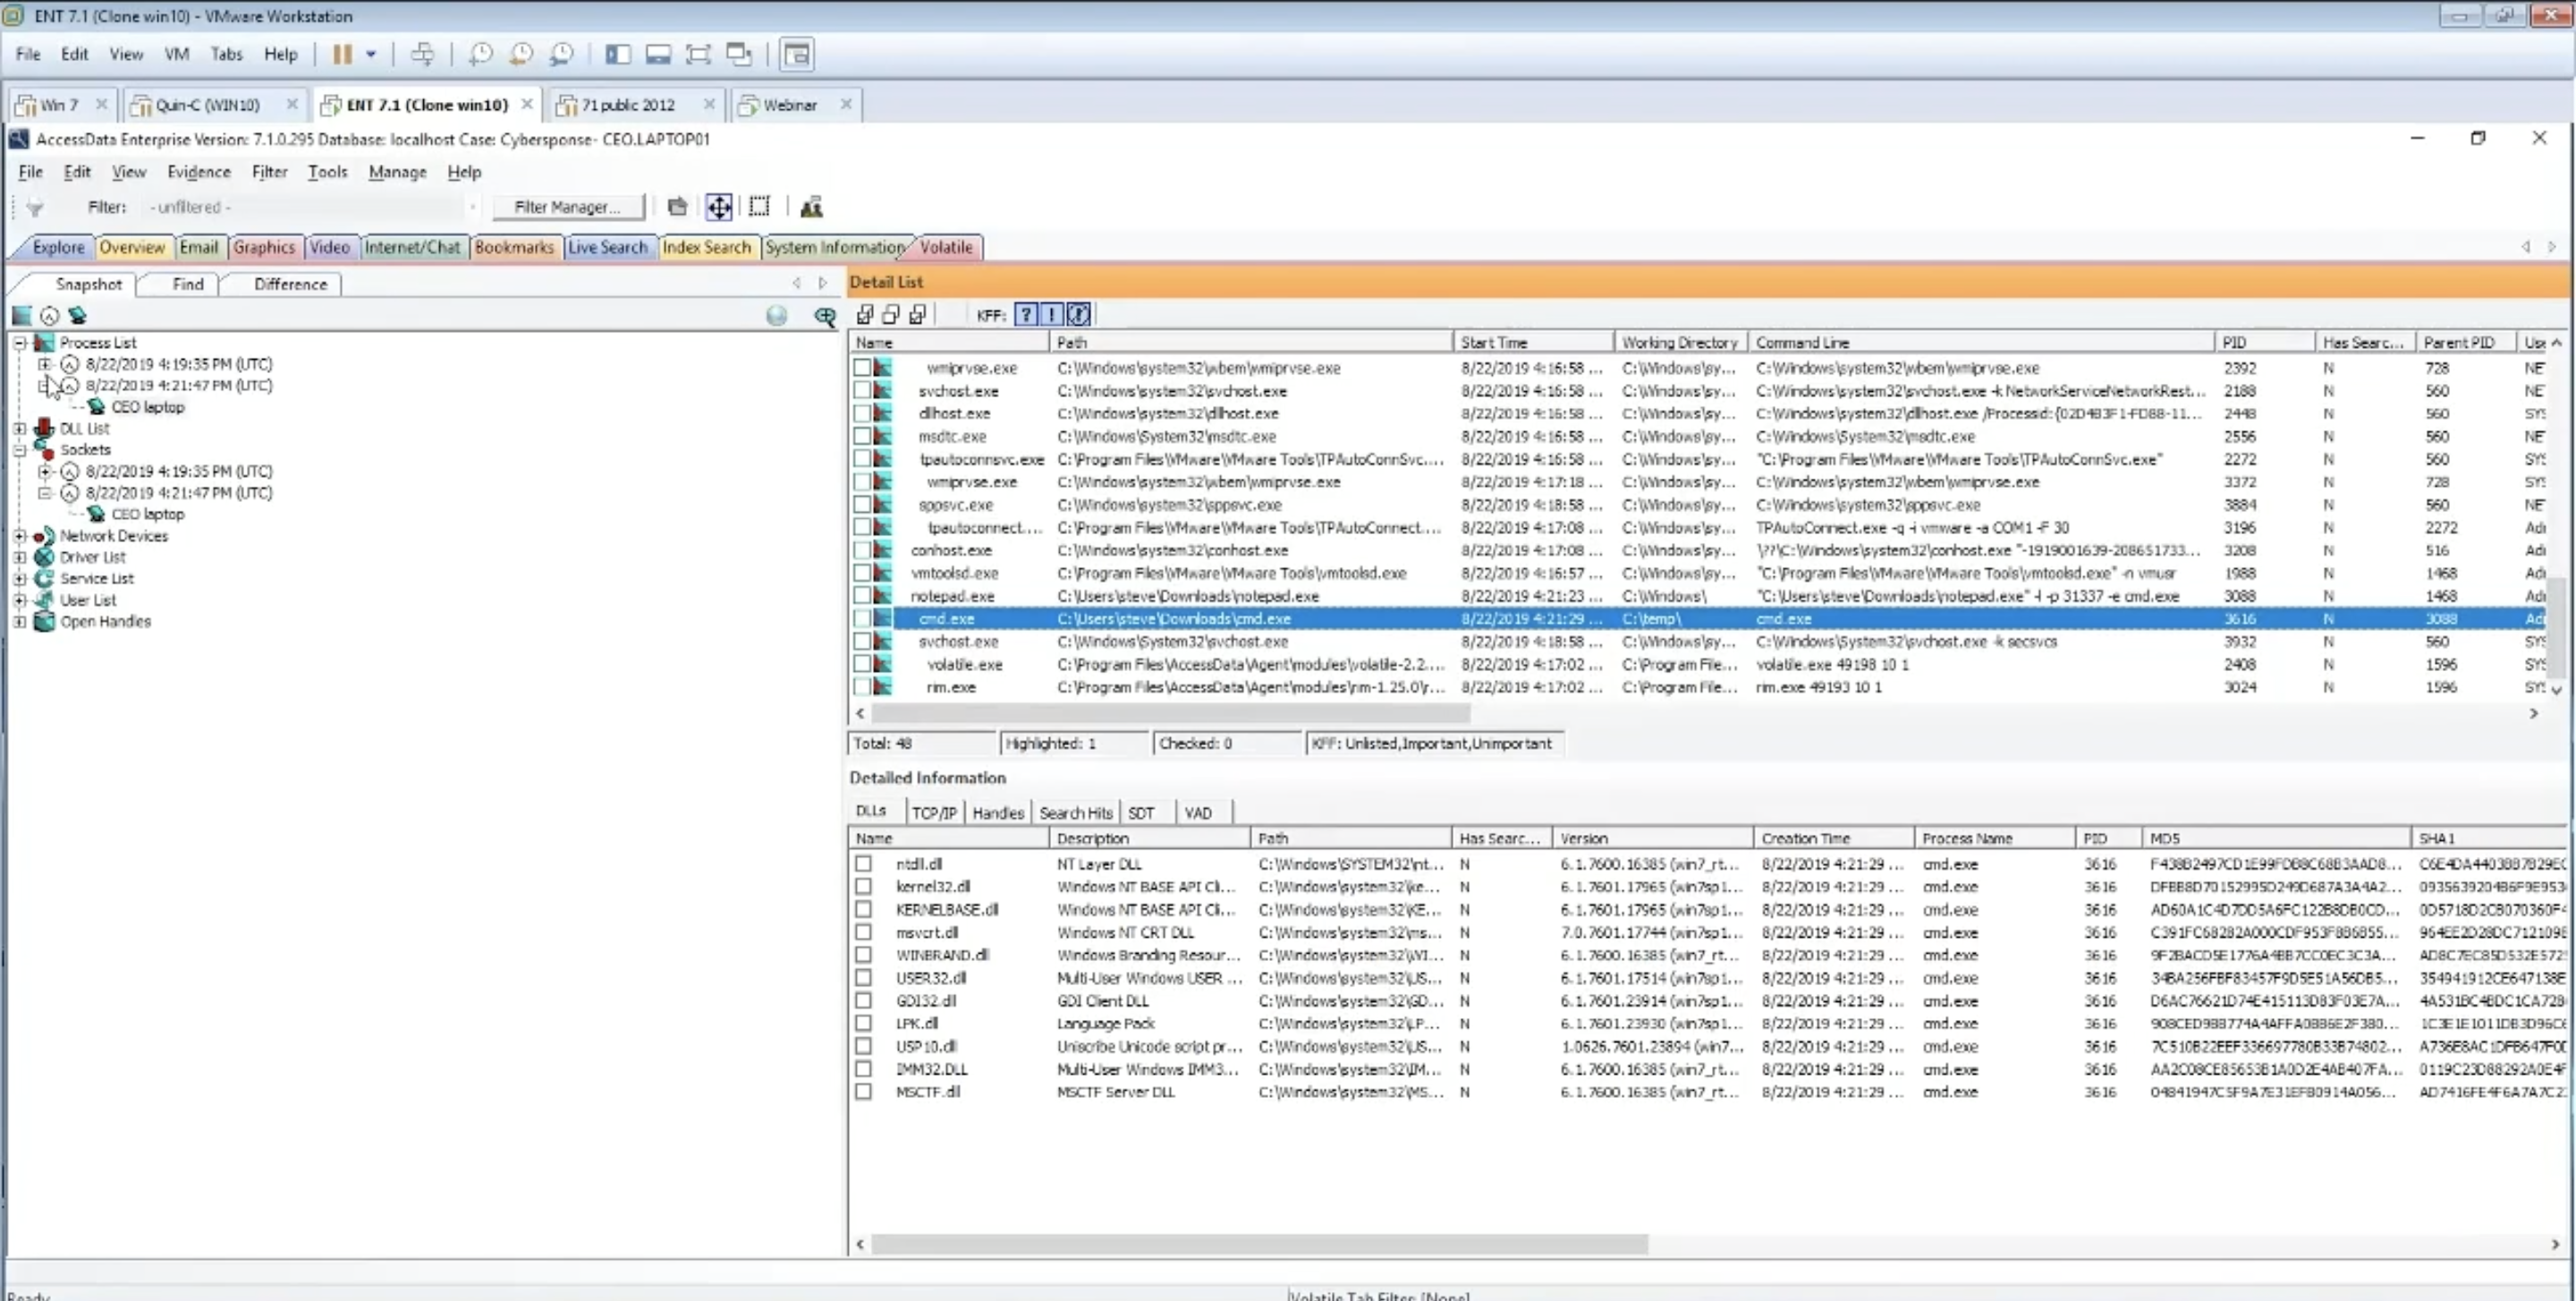Collapse the Process List tree node

point(19,342)
